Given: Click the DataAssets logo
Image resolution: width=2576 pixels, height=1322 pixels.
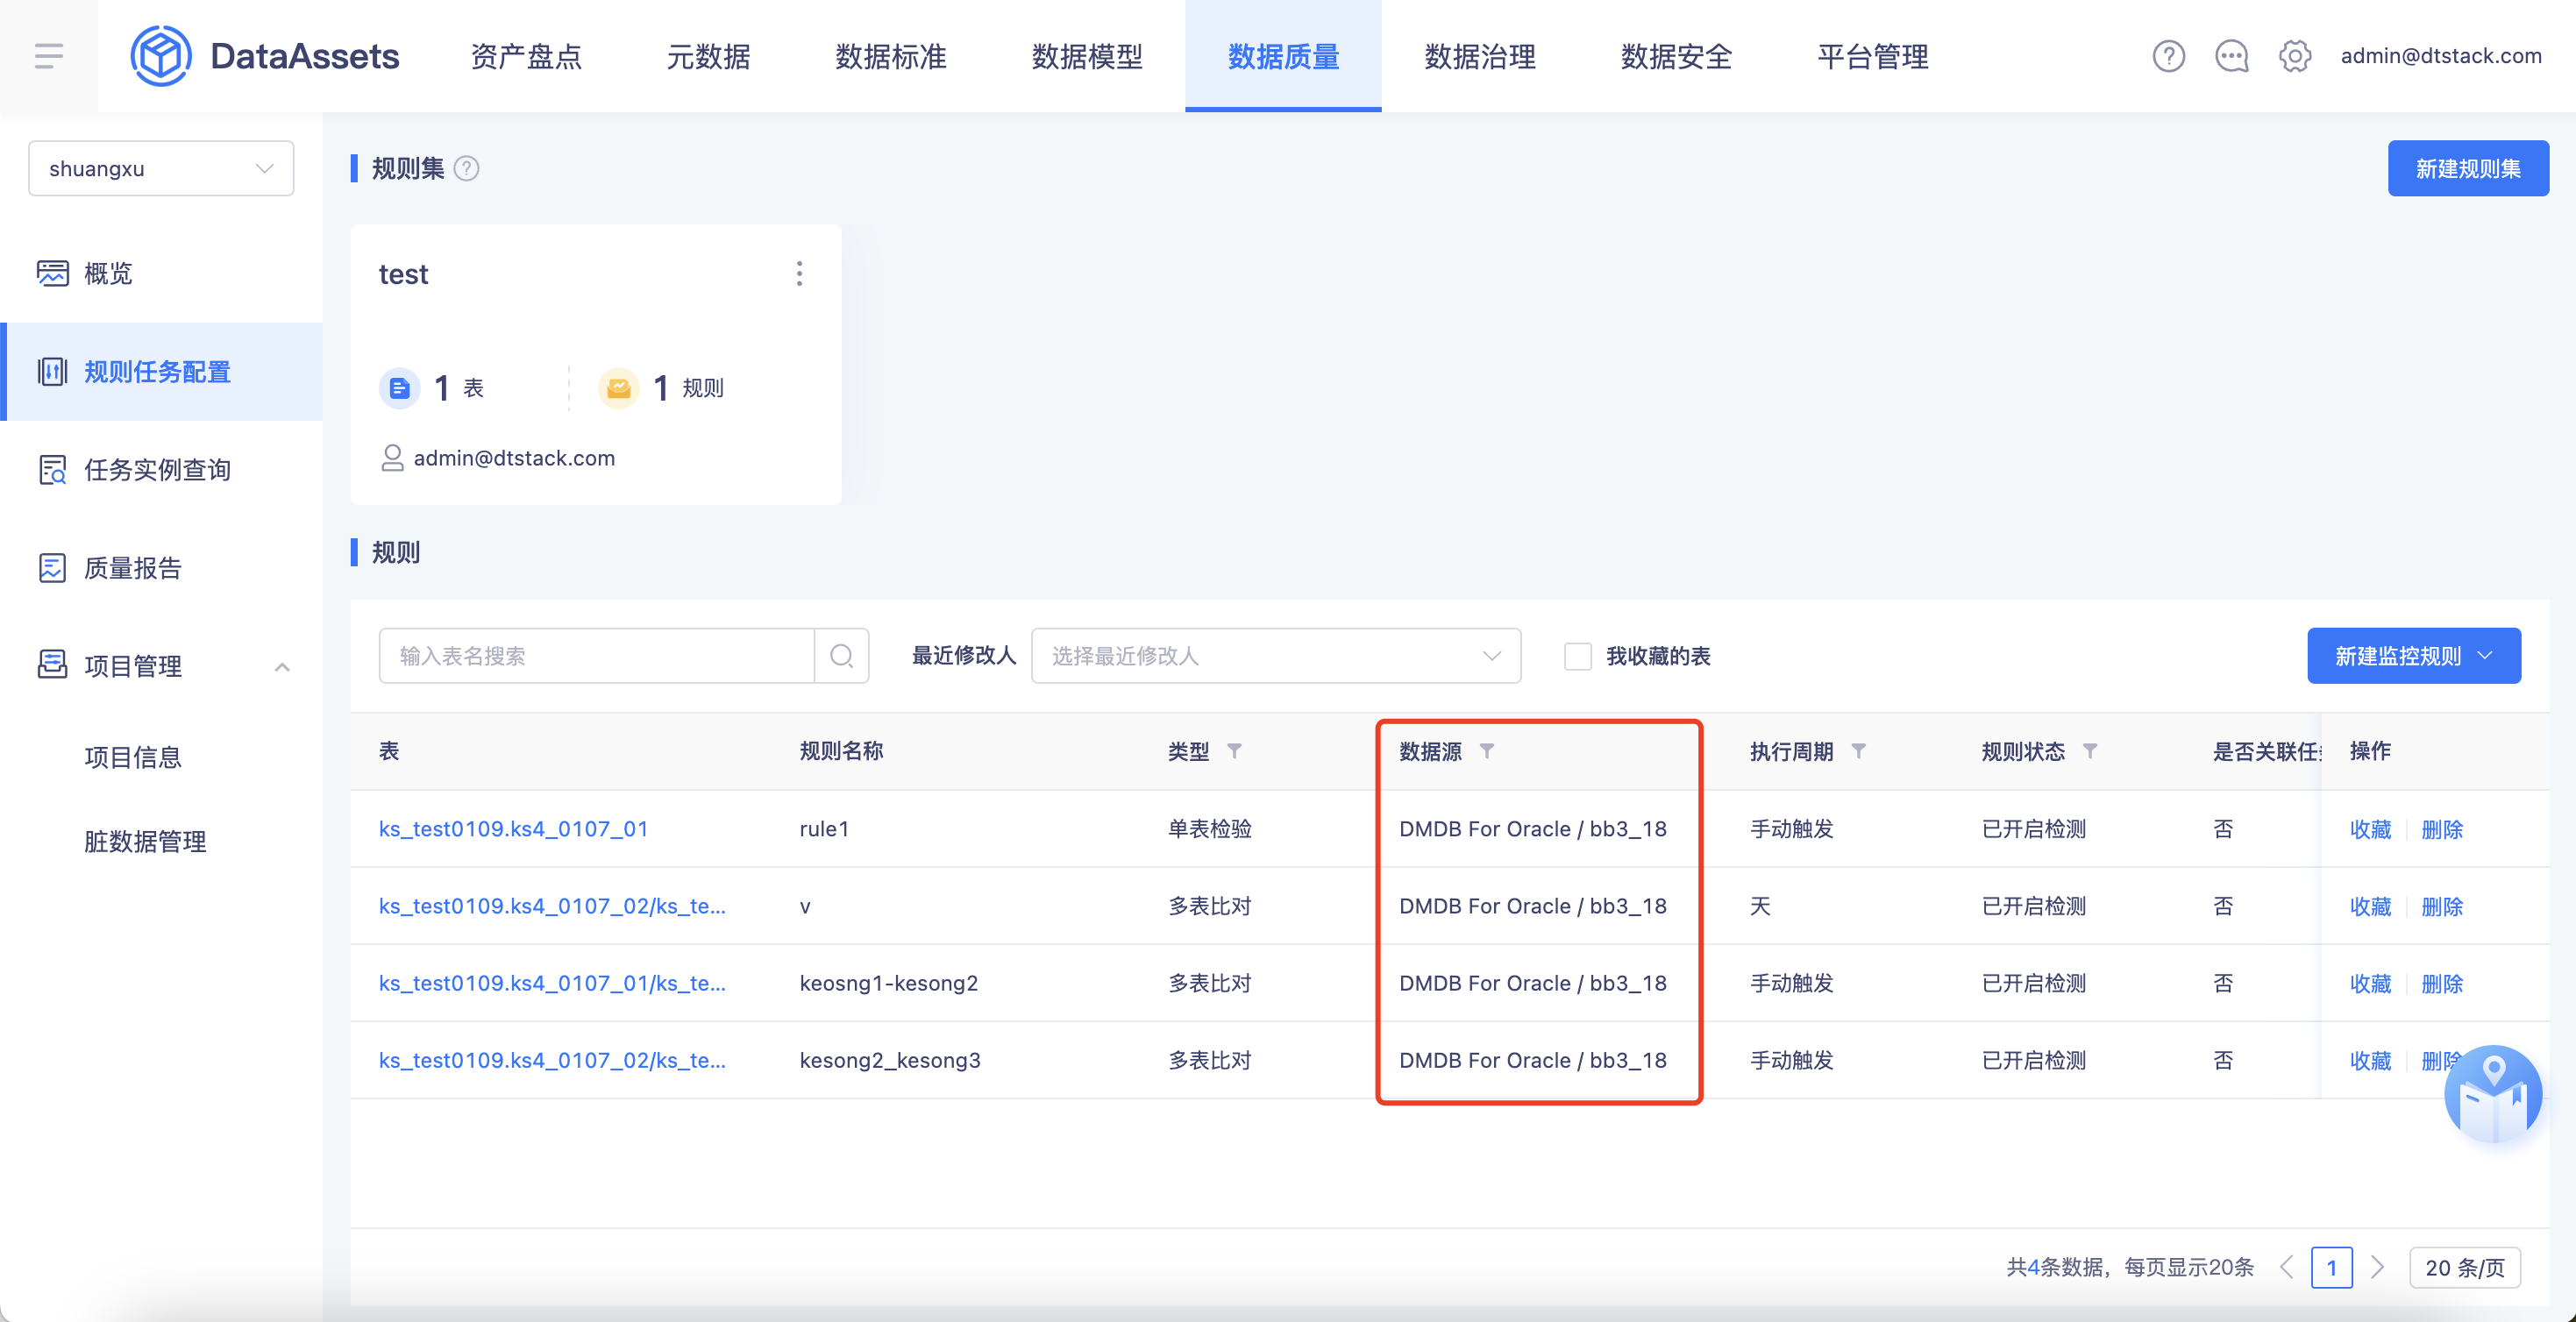Looking at the screenshot, I should pyautogui.click(x=264, y=56).
